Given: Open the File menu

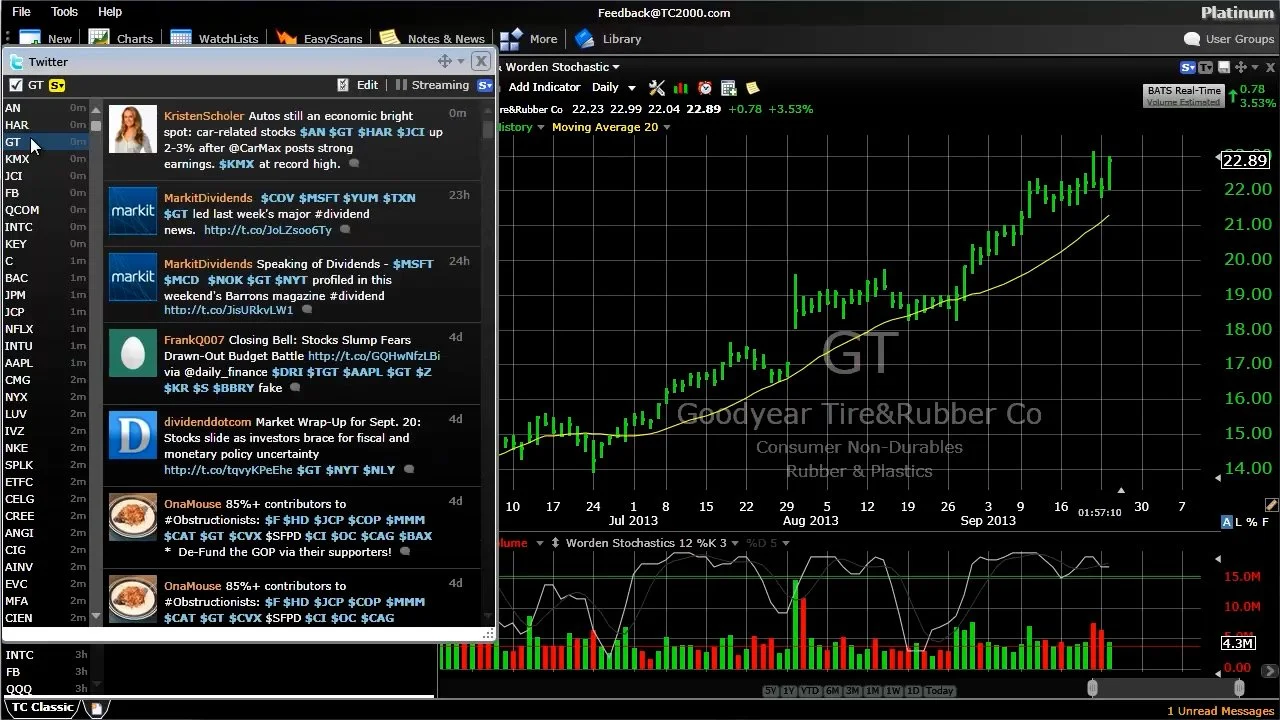Looking at the screenshot, I should click(x=21, y=12).
